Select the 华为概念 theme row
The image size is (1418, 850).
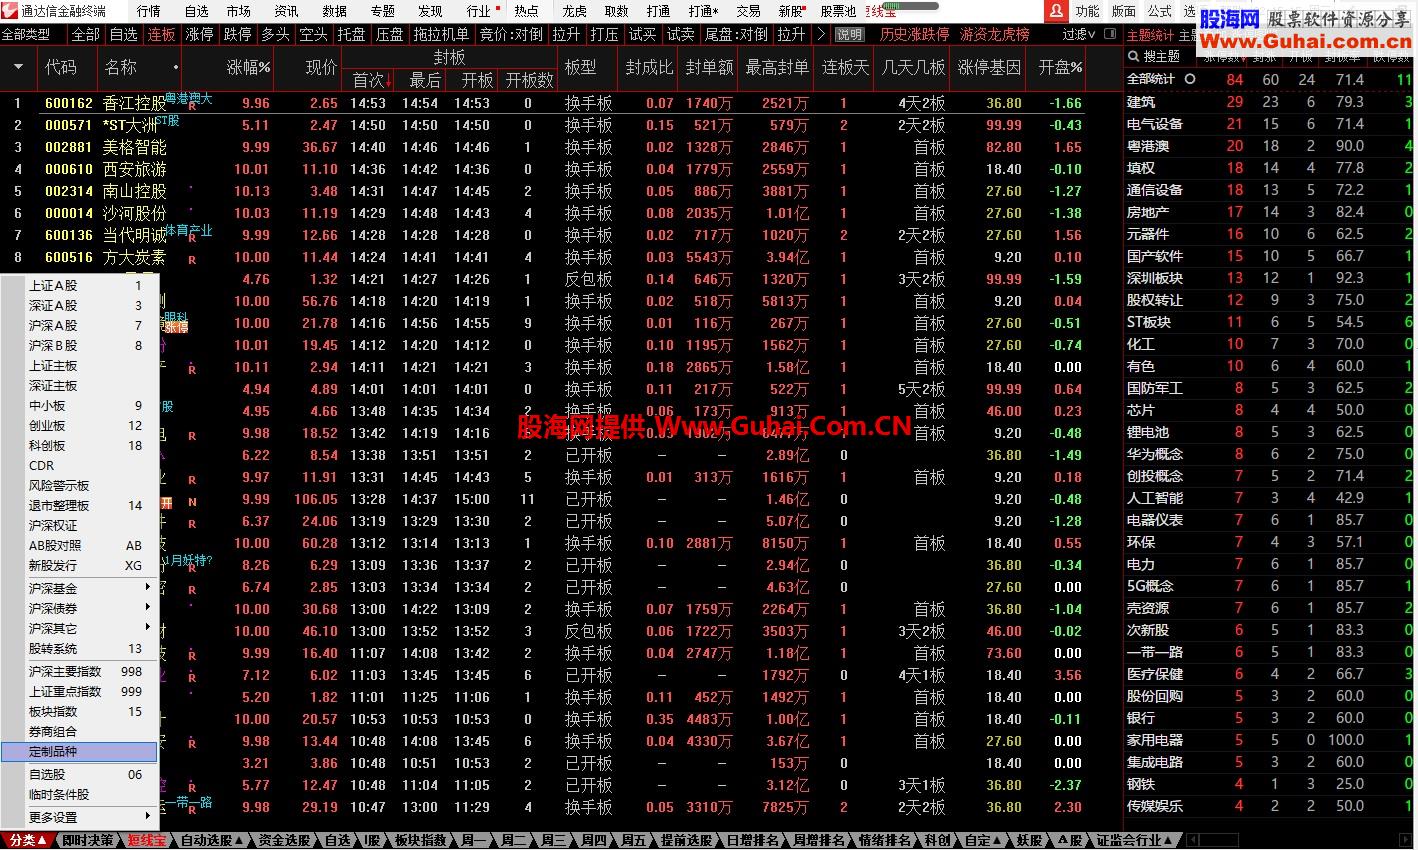pos(1270,454)
